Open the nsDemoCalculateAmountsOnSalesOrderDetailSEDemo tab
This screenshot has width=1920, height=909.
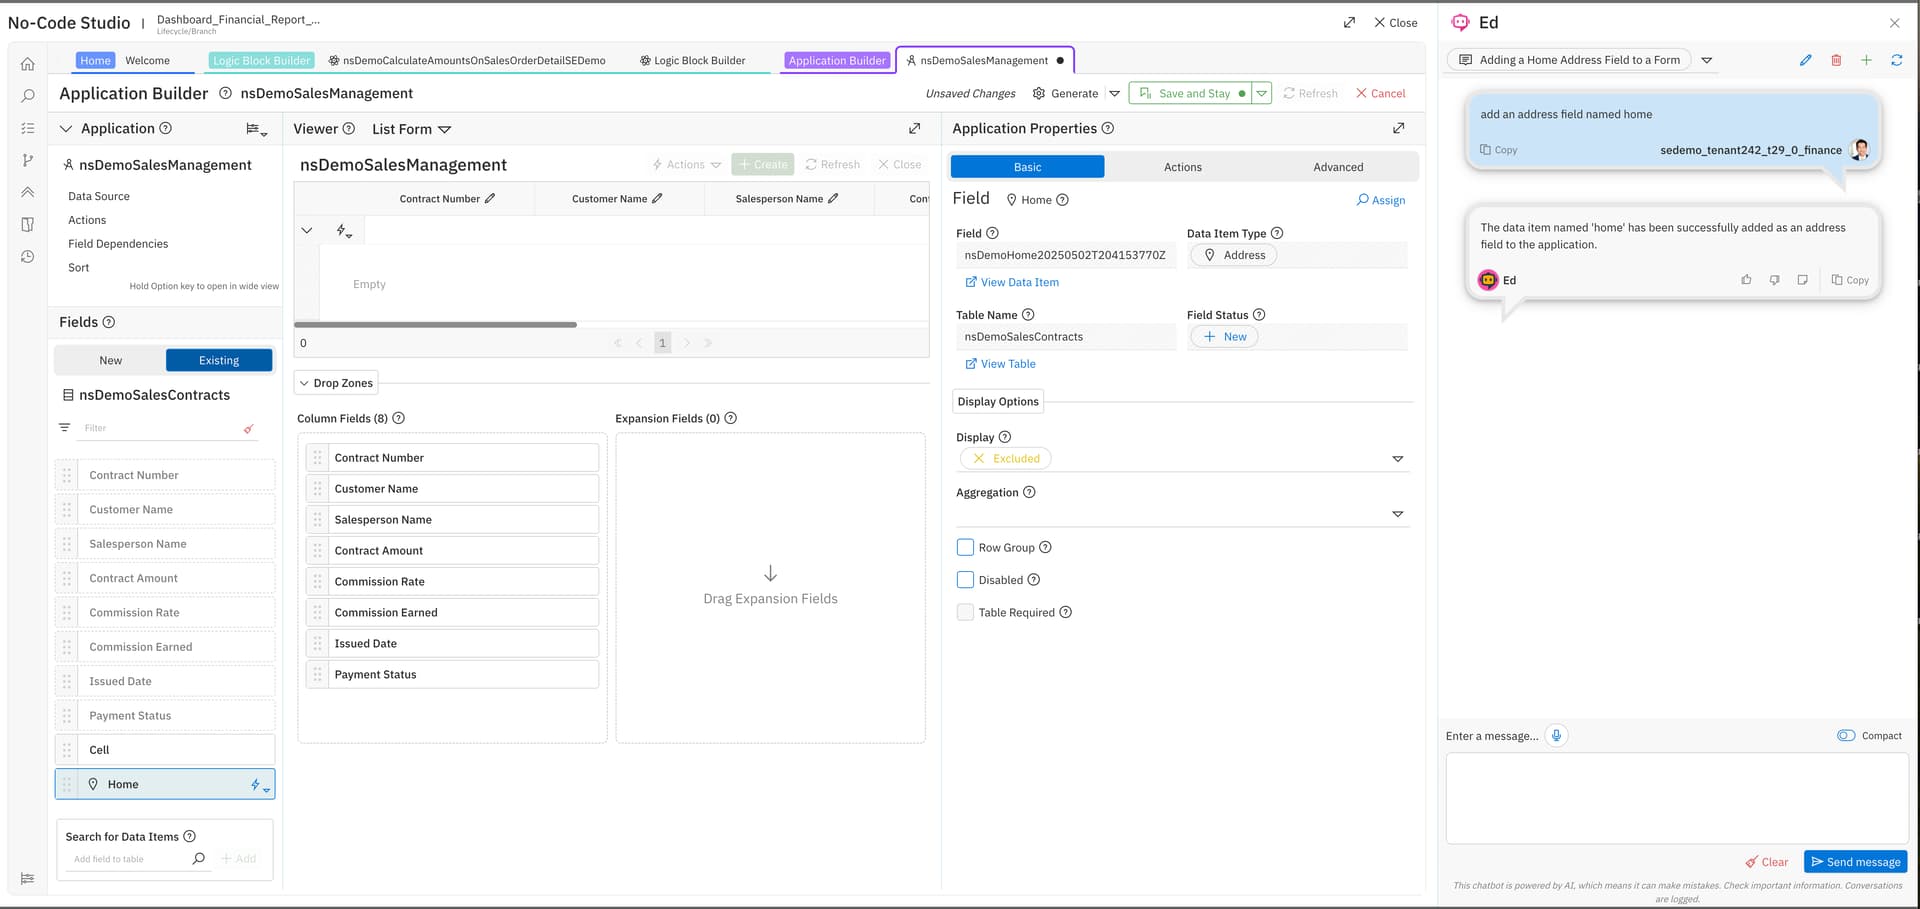(466, 60)
